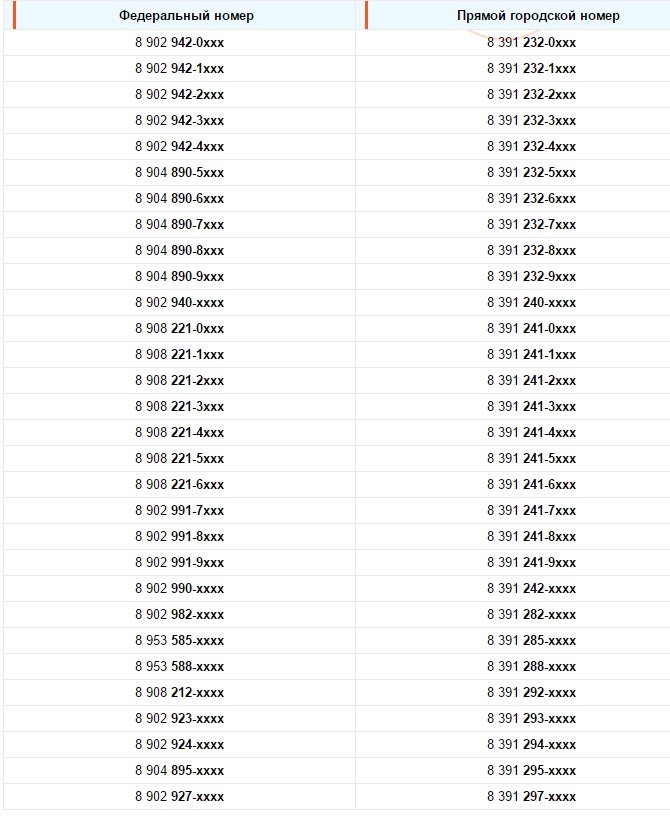The image size is (670, 820).
Task: Select city number 8 391 297-xxxx
Action: click(x=532, y=797)
